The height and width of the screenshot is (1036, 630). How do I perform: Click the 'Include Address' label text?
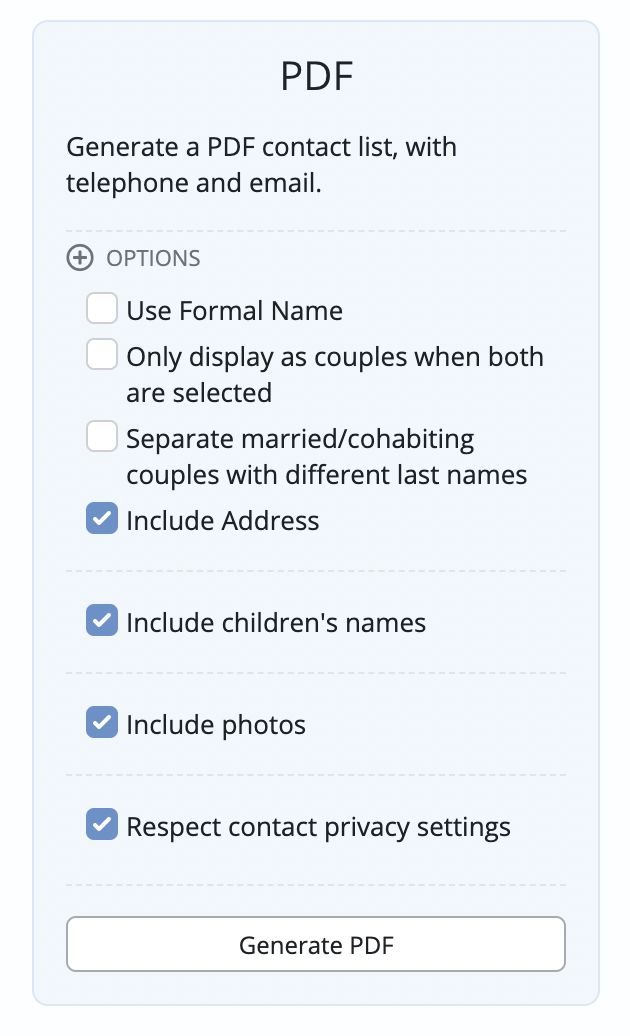222,521
